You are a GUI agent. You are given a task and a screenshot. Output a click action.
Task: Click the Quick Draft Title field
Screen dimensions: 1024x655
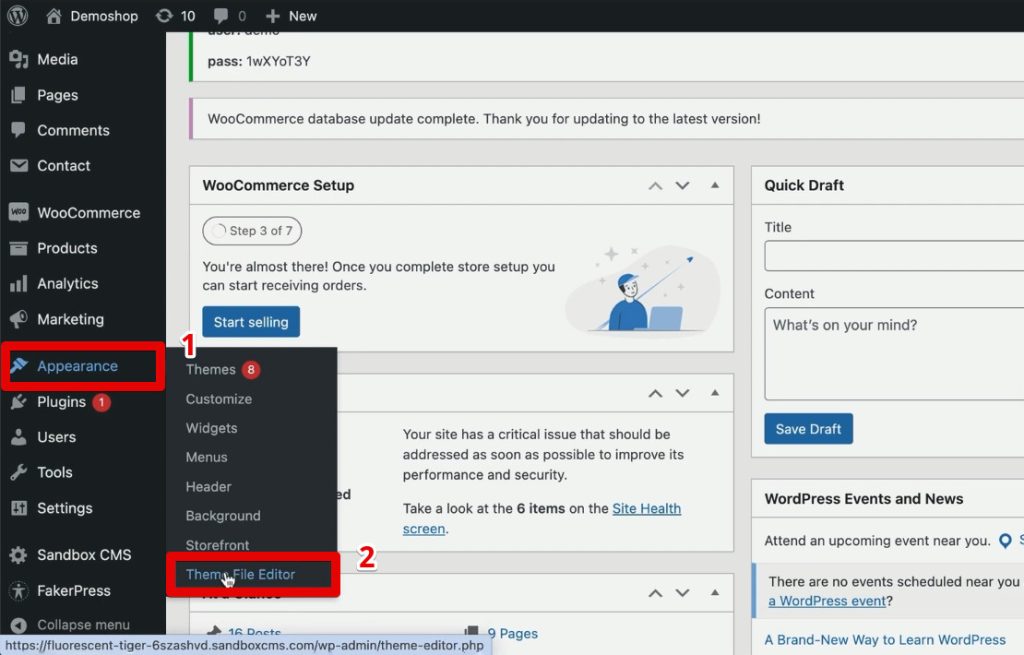point(894,255)
